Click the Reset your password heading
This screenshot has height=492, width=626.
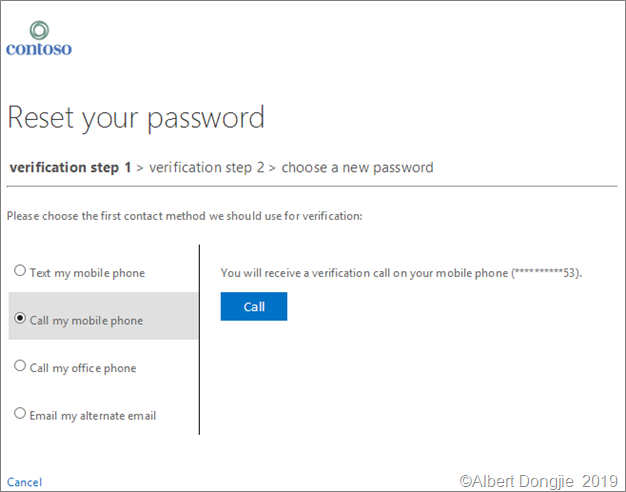coord(136,118)
